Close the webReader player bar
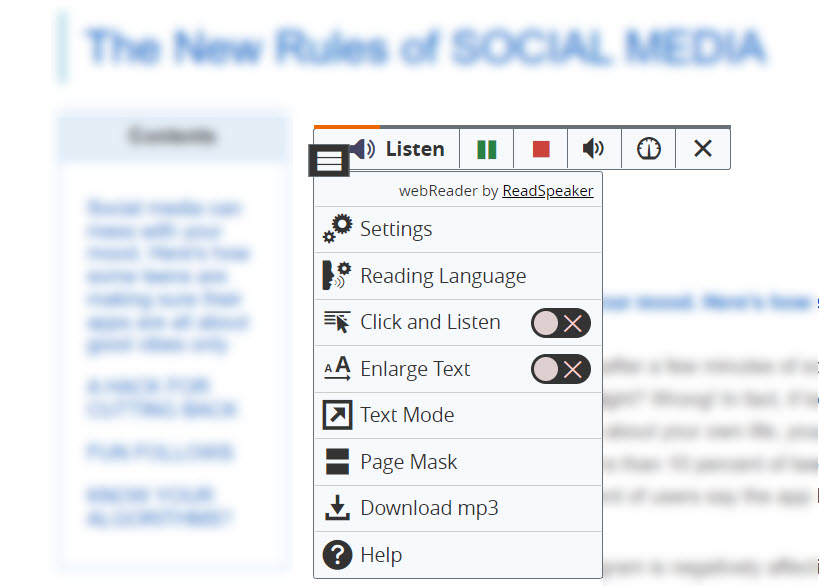This screenshot has width=819, height=586. [x=703, y=149]
